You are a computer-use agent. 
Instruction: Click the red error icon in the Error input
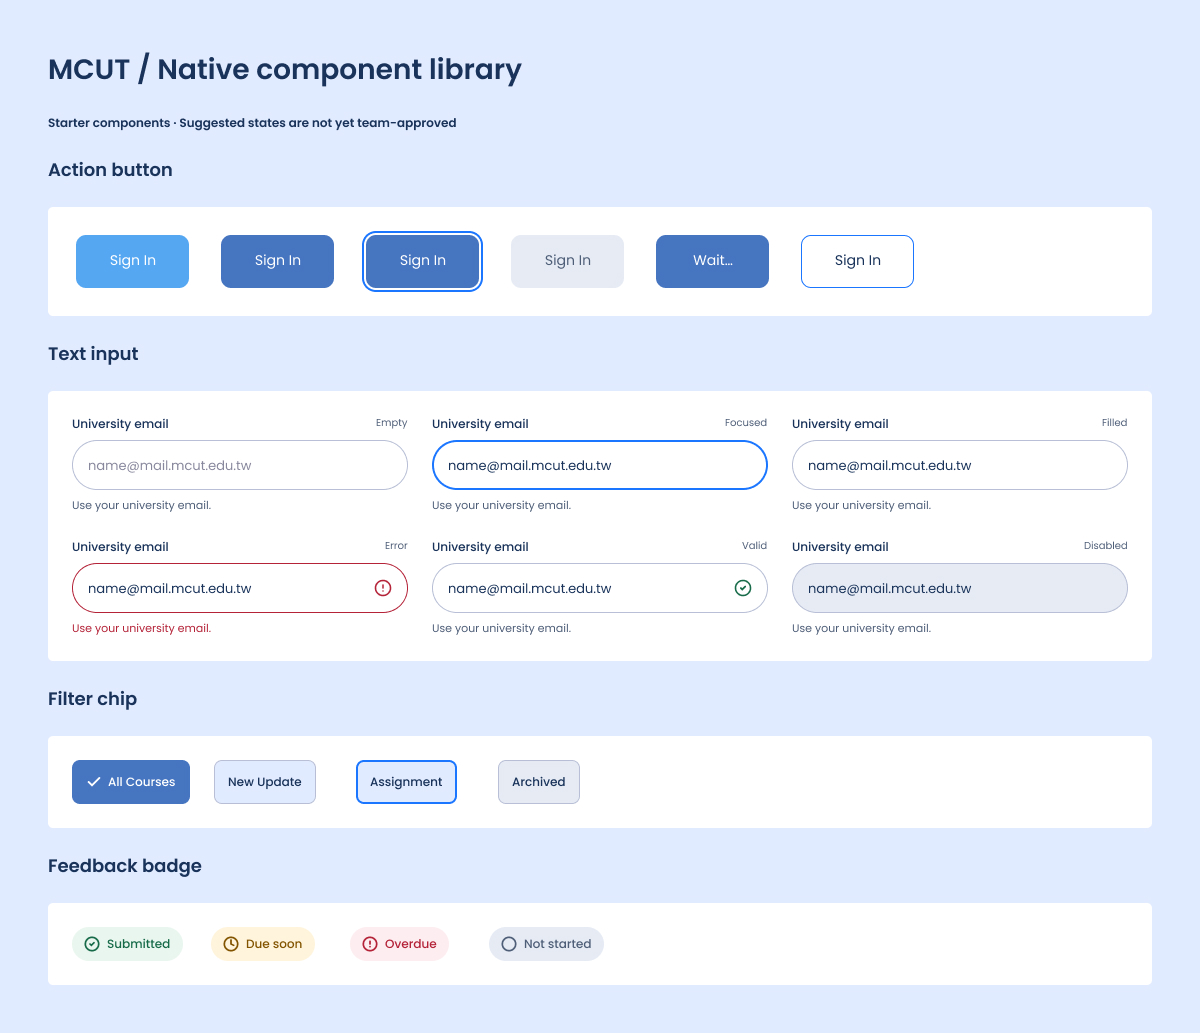[x=383, y=588]
